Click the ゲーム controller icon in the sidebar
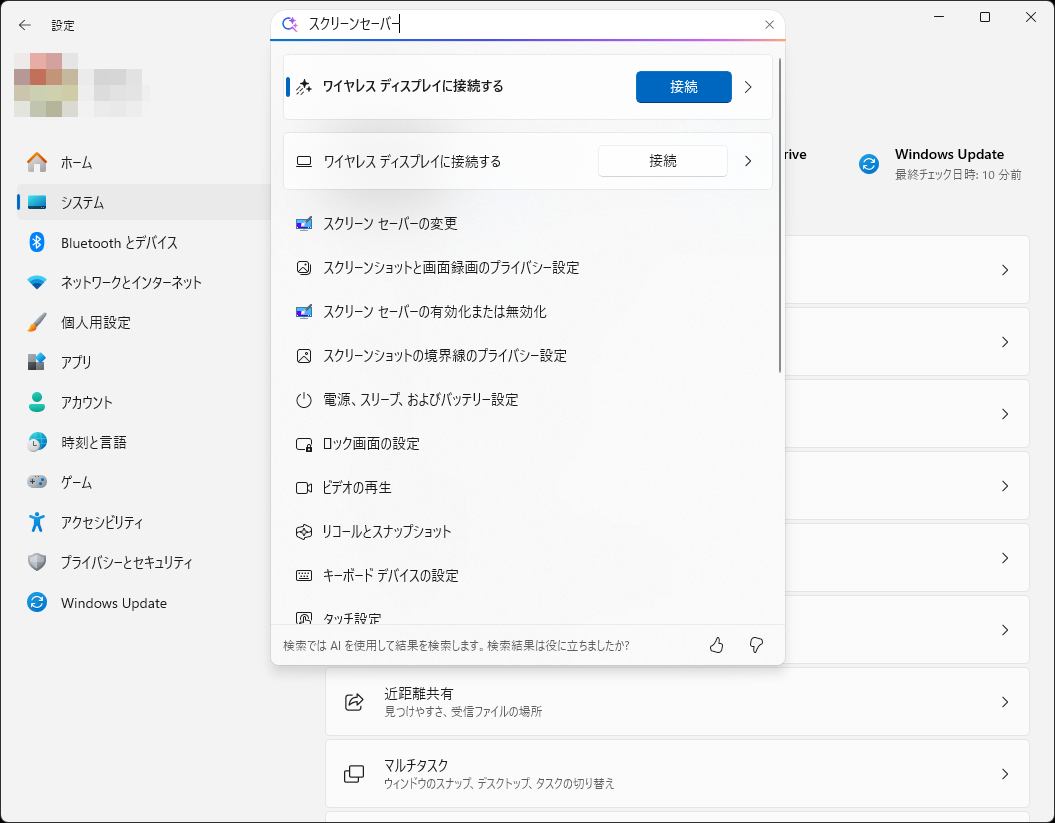Screen dimensions: 1055x823 tap(39, 482)
